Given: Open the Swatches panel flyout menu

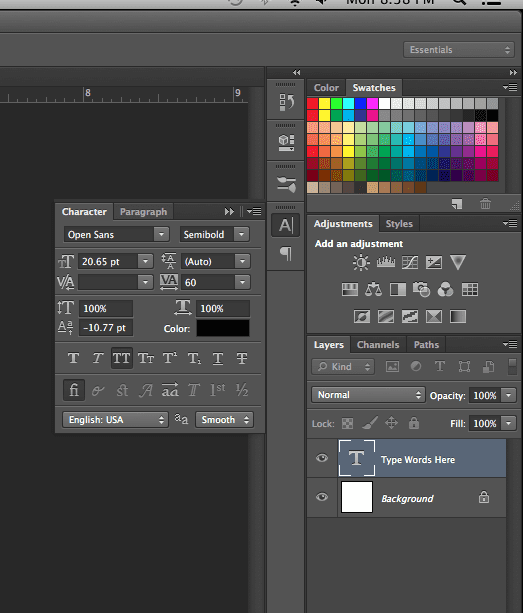Looking at the screenshot, I should pos(510,88).
